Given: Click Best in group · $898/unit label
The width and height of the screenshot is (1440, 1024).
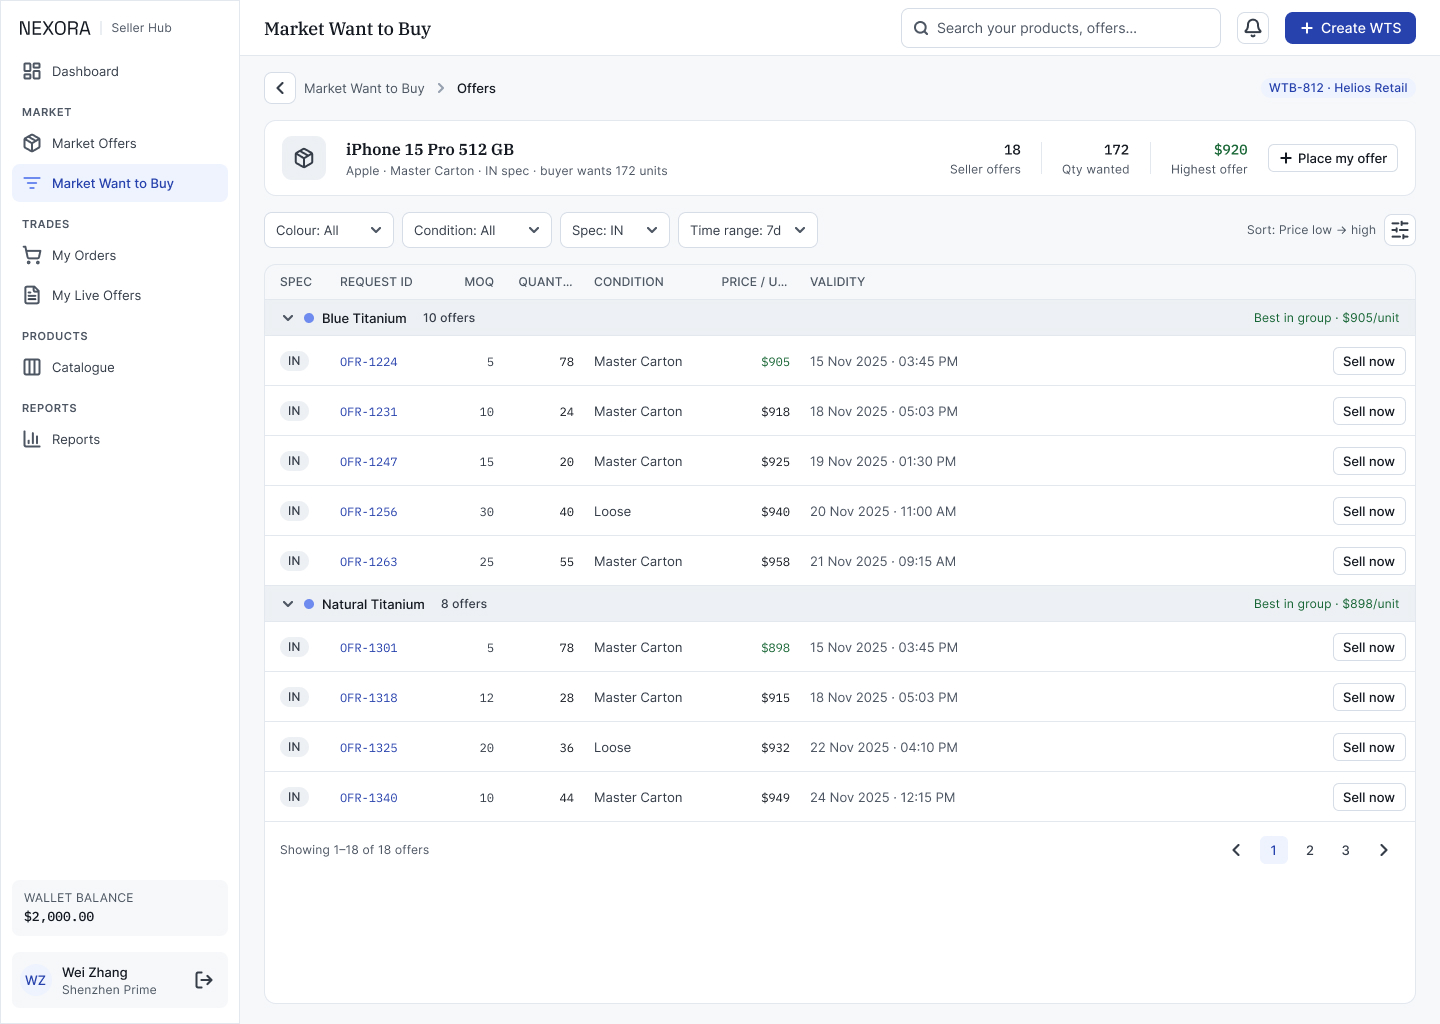Looking at the screenshot, I should pyautogui.click(x=1327, y=604).
